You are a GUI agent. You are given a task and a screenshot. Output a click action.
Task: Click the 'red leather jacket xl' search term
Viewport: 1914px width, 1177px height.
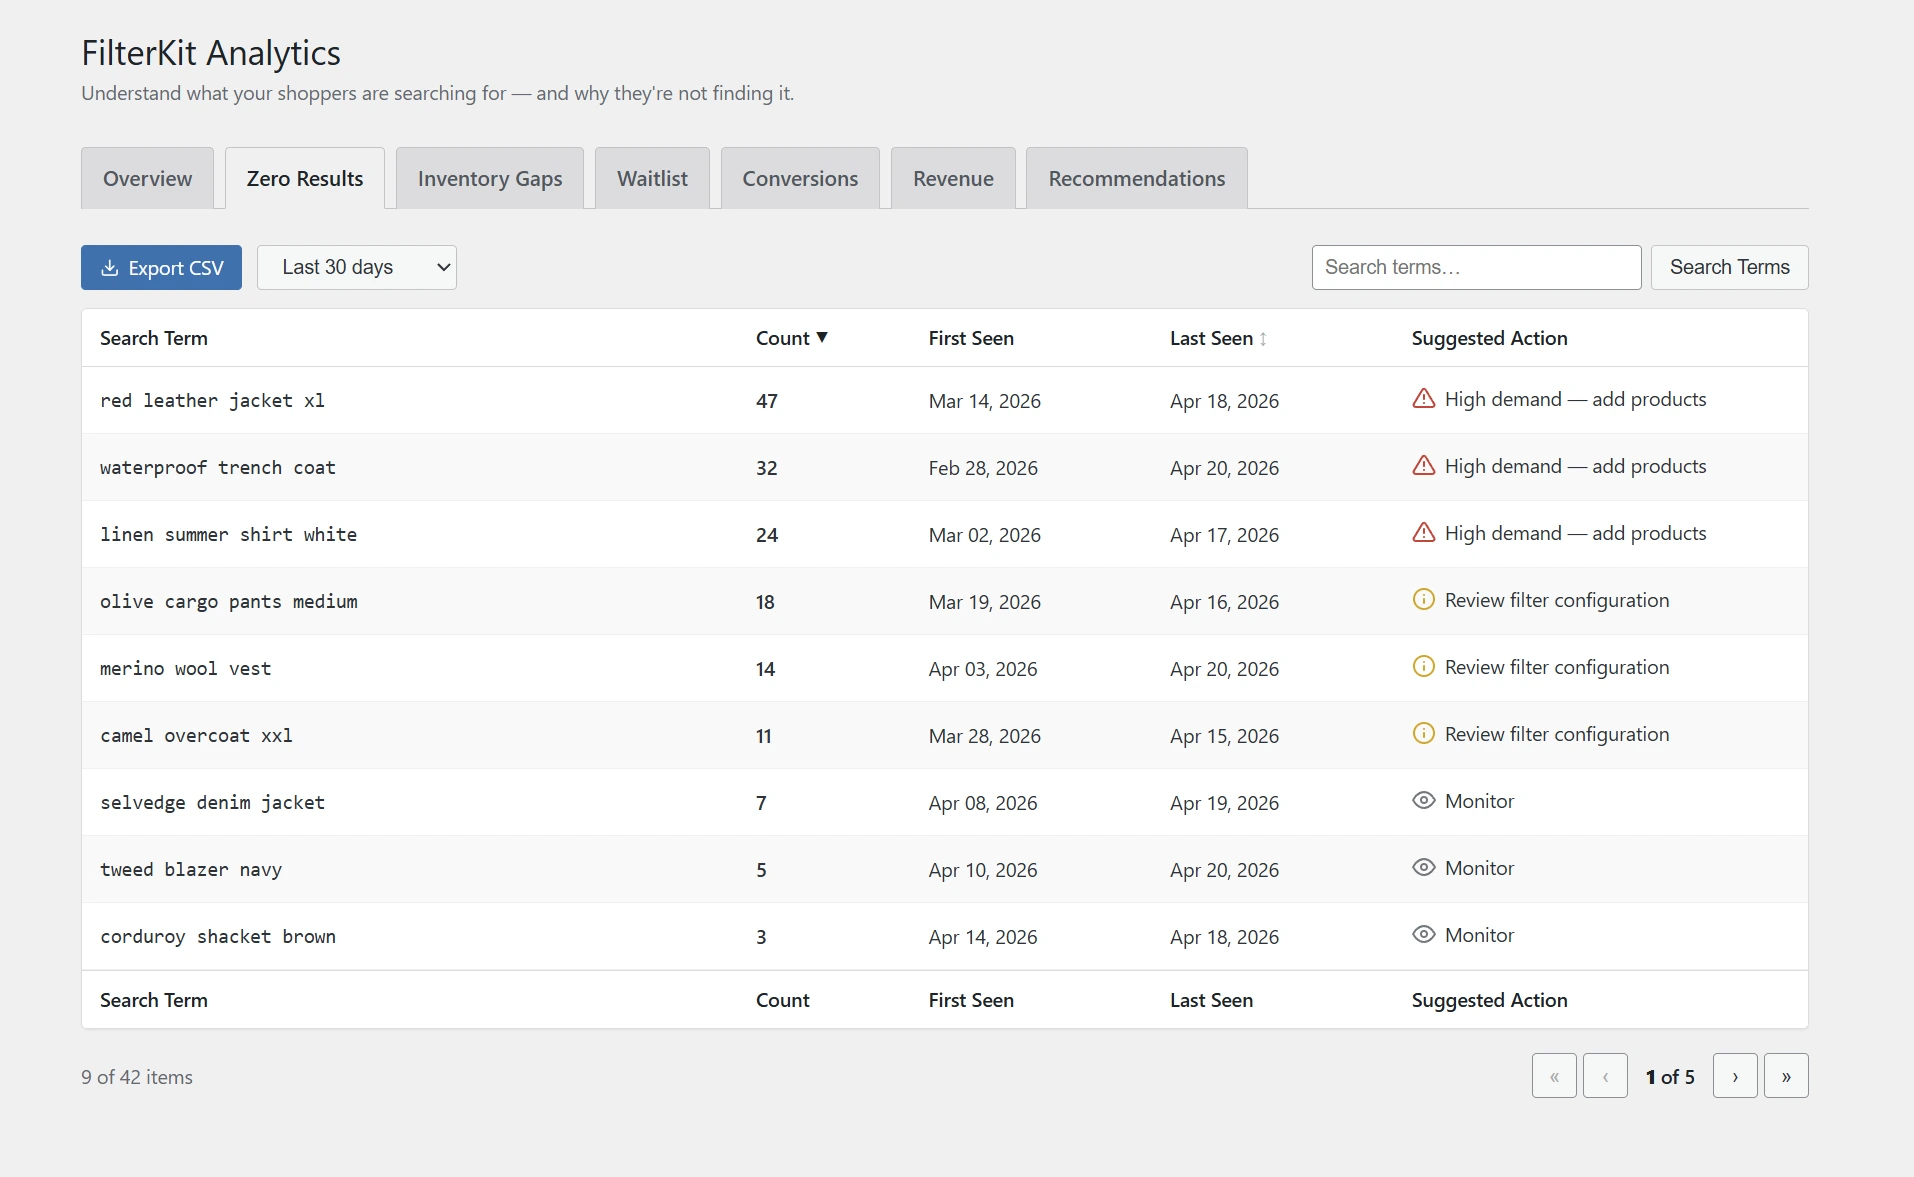212,400
